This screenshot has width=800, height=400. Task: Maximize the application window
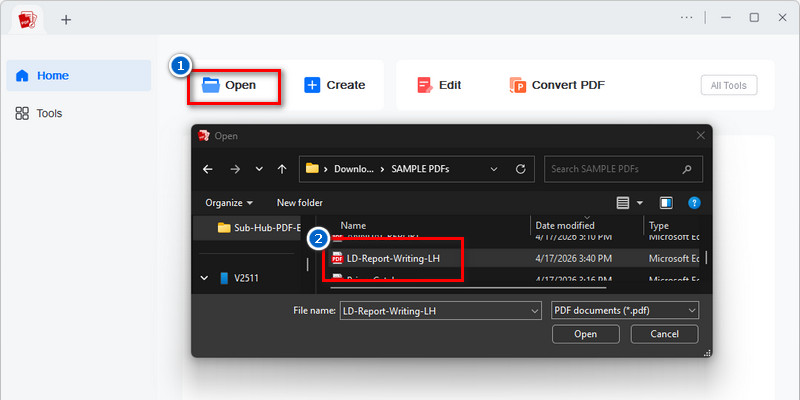[x=754, y=17]
